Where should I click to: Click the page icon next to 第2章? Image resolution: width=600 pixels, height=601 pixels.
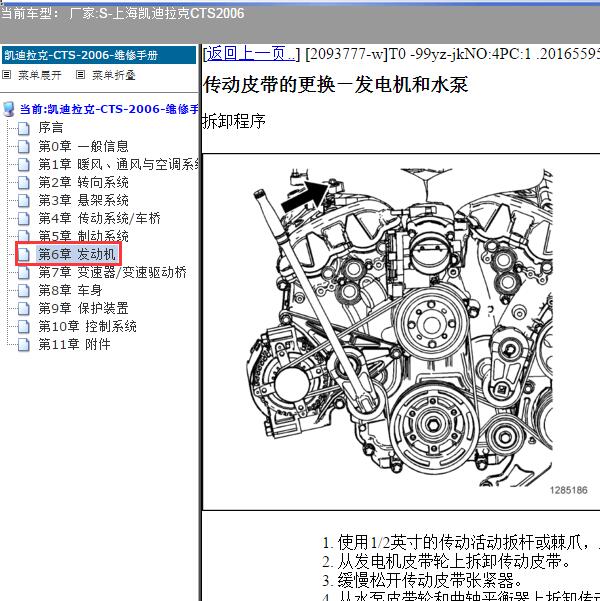pos(24,182)
